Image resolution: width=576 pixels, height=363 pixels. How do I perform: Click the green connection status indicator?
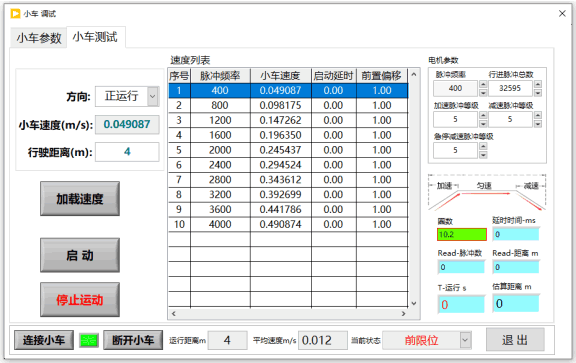coord(89,340)
